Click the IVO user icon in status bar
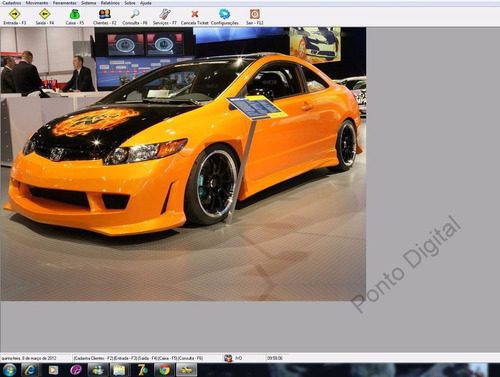The height and width of the screenshot is (377, 500). point(228,358)
